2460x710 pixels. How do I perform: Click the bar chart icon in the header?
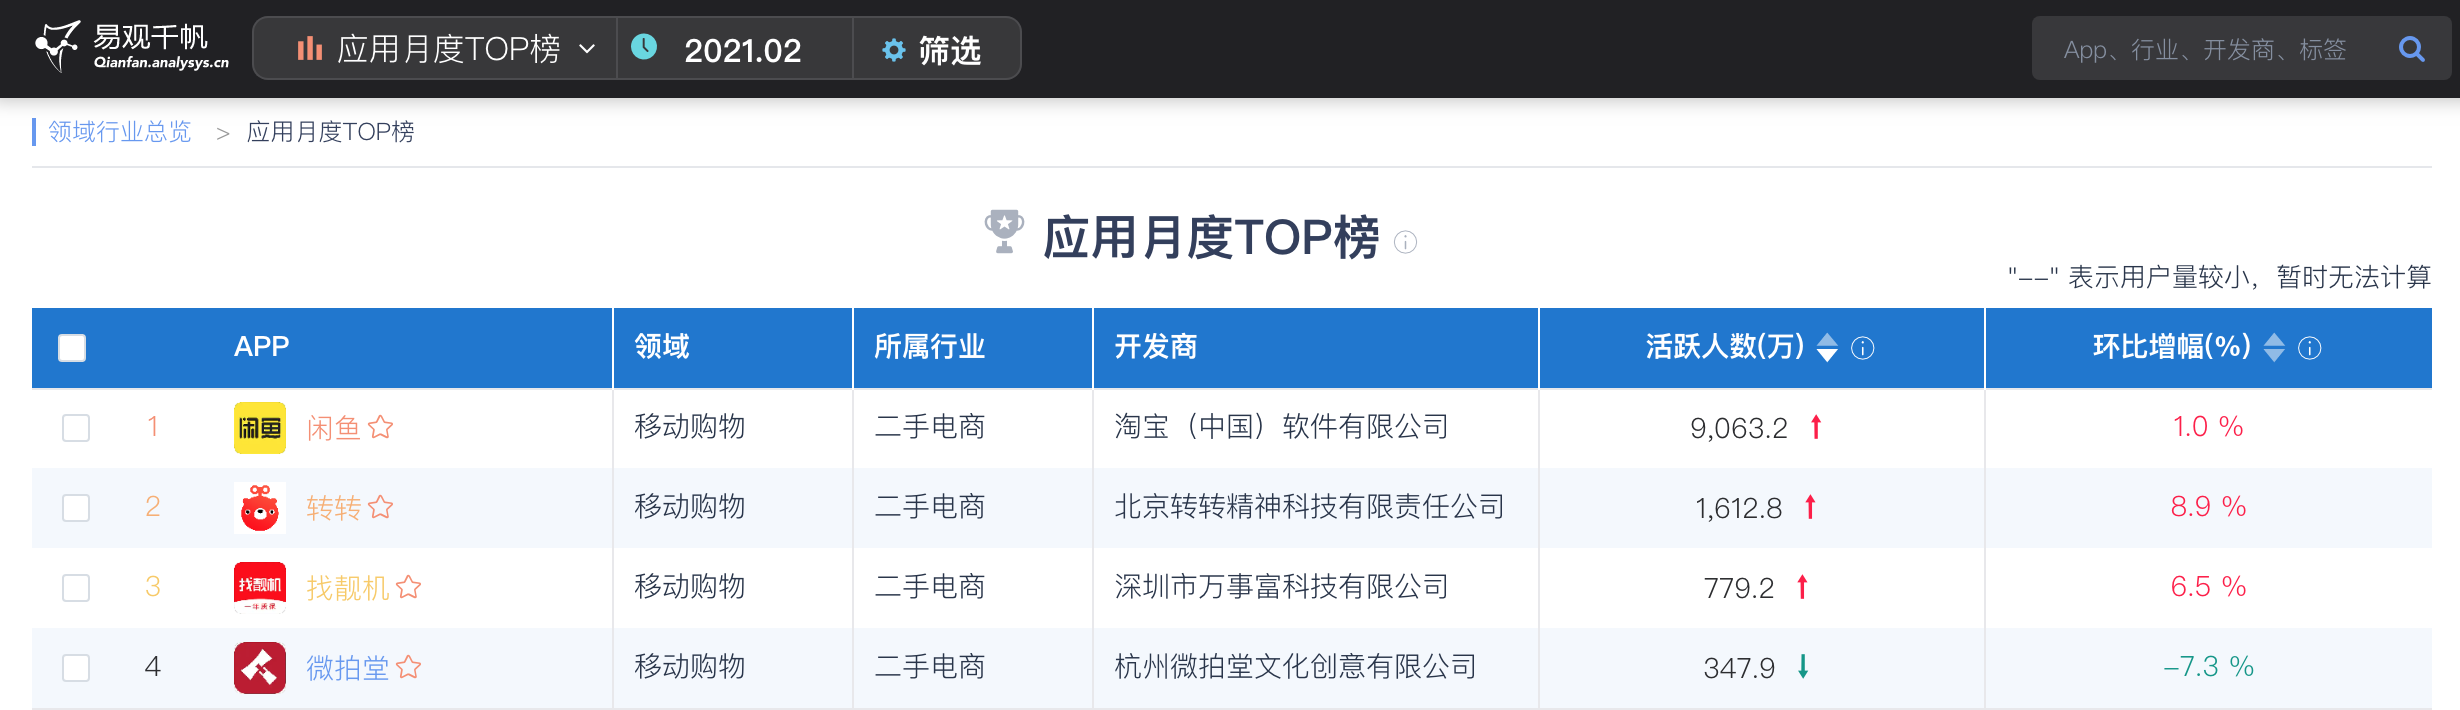(310, 48)
